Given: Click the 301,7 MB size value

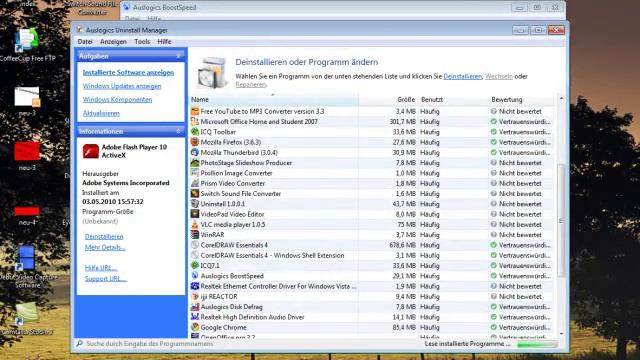Looking at the screenshot, I should pyautogui.click(x=402, y=121).
